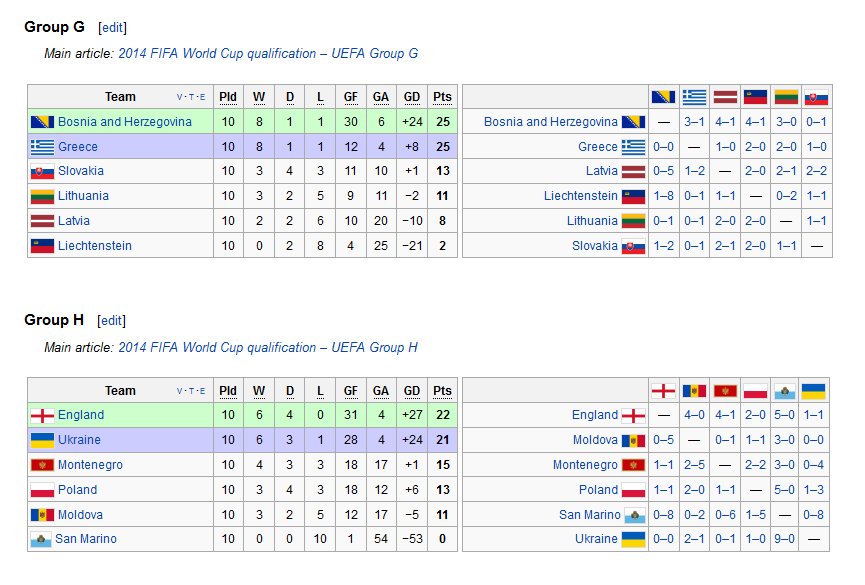865x585 pixels.
Task: Click the Ukraine flag in Group H results header
Action: pyautogui.click(x=813, y=391)
